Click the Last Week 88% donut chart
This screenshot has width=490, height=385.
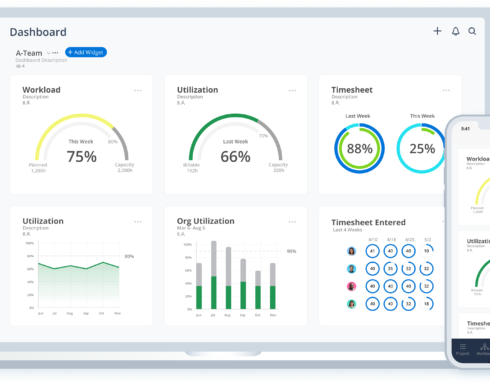(x=359, y=148)
